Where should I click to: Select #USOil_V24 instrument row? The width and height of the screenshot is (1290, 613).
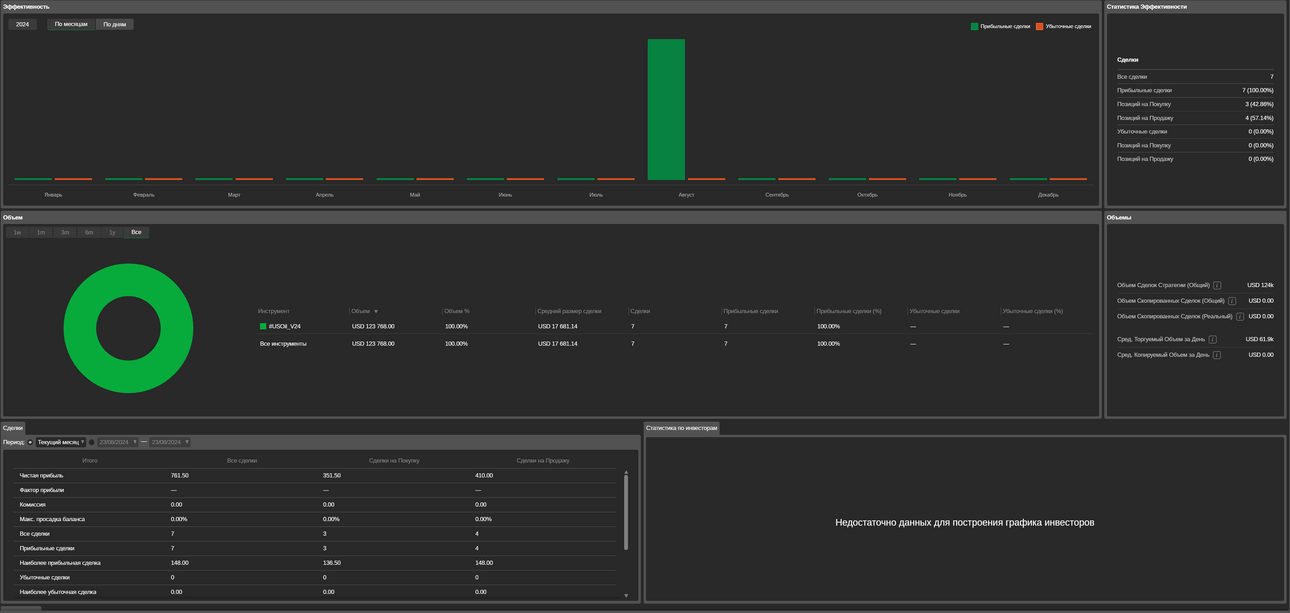pos(677,326)
